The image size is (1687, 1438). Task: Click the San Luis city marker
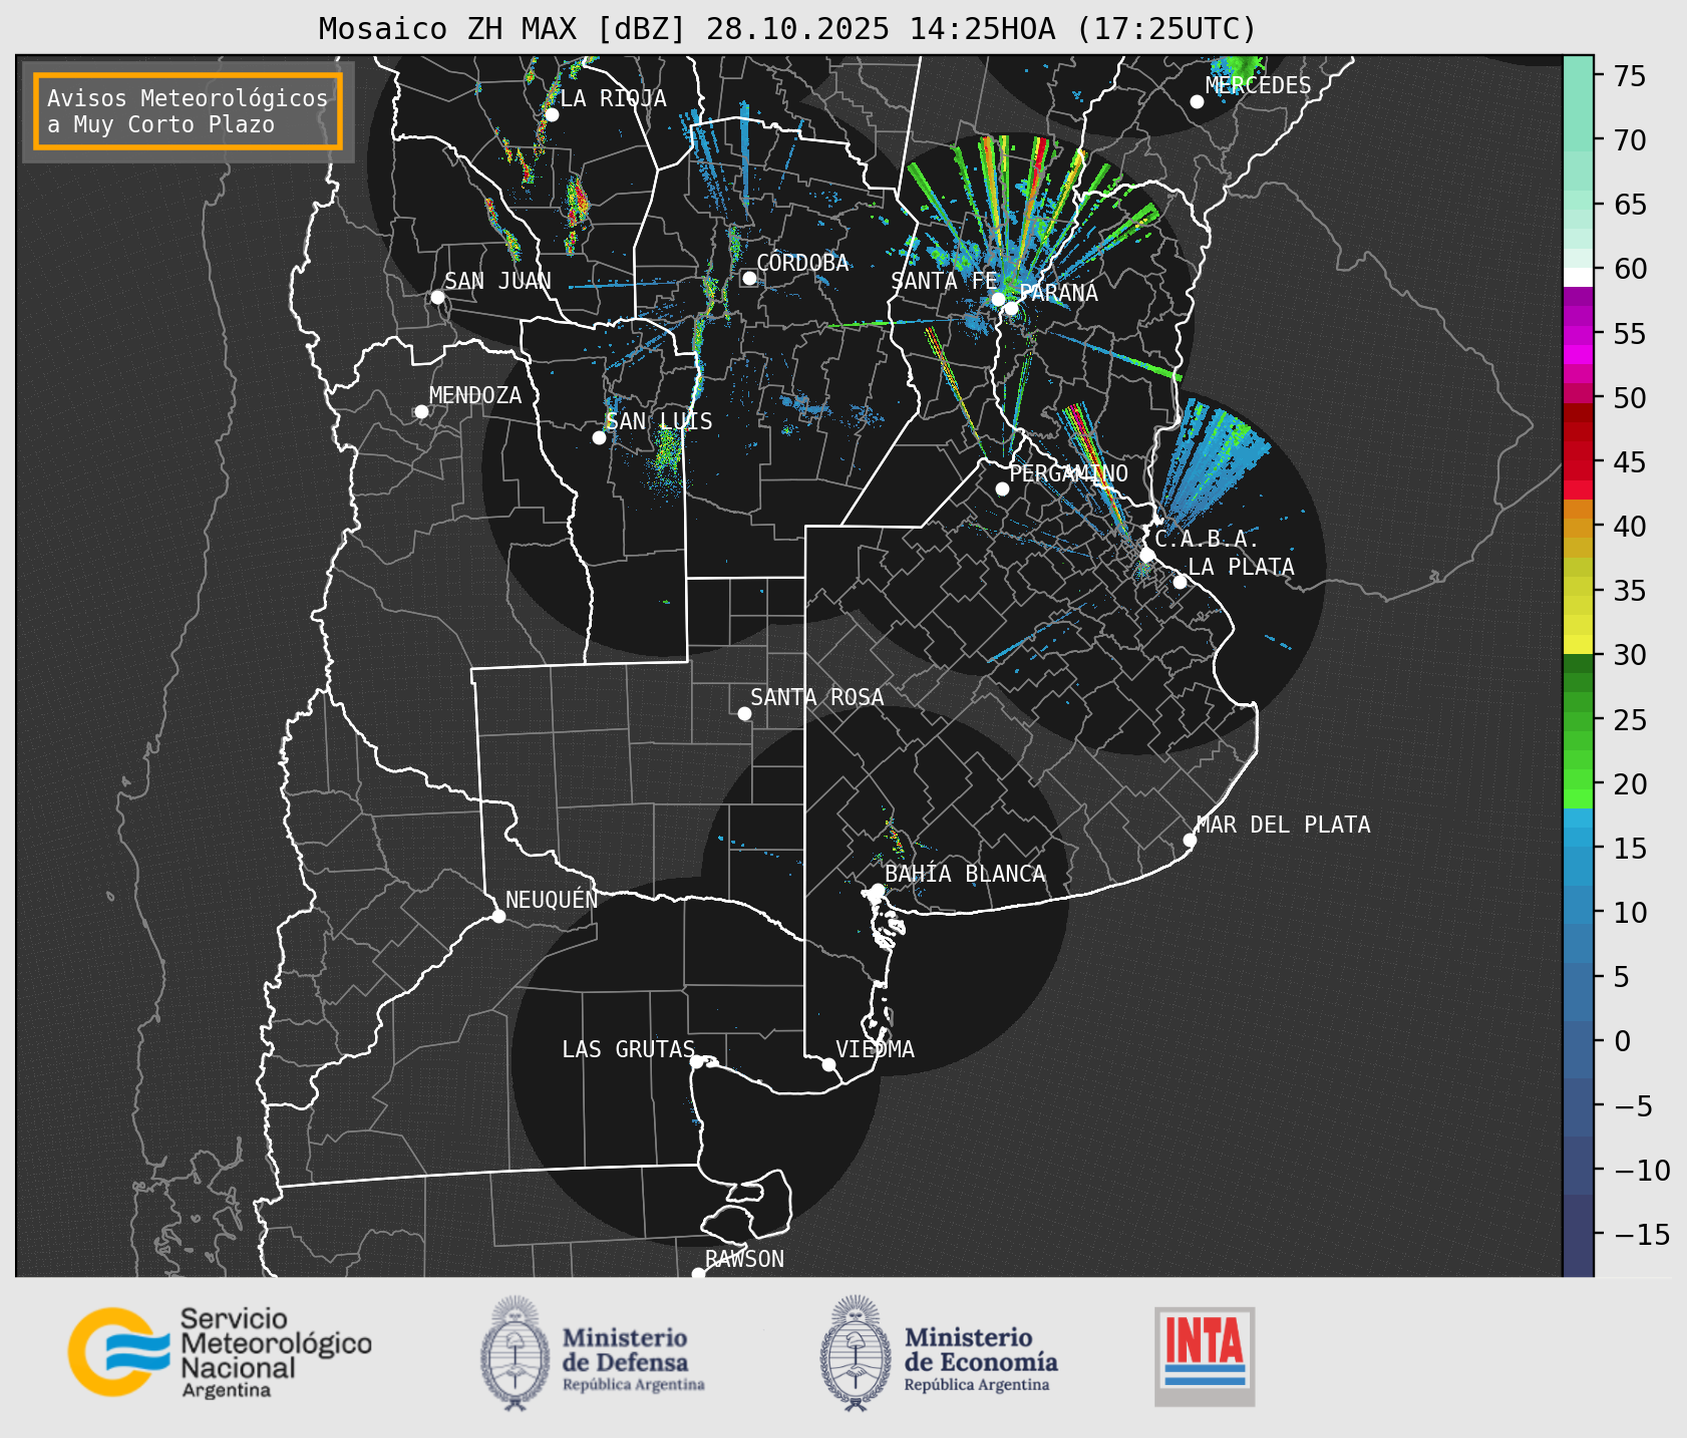pyautogui.click(x=599, y=438)
